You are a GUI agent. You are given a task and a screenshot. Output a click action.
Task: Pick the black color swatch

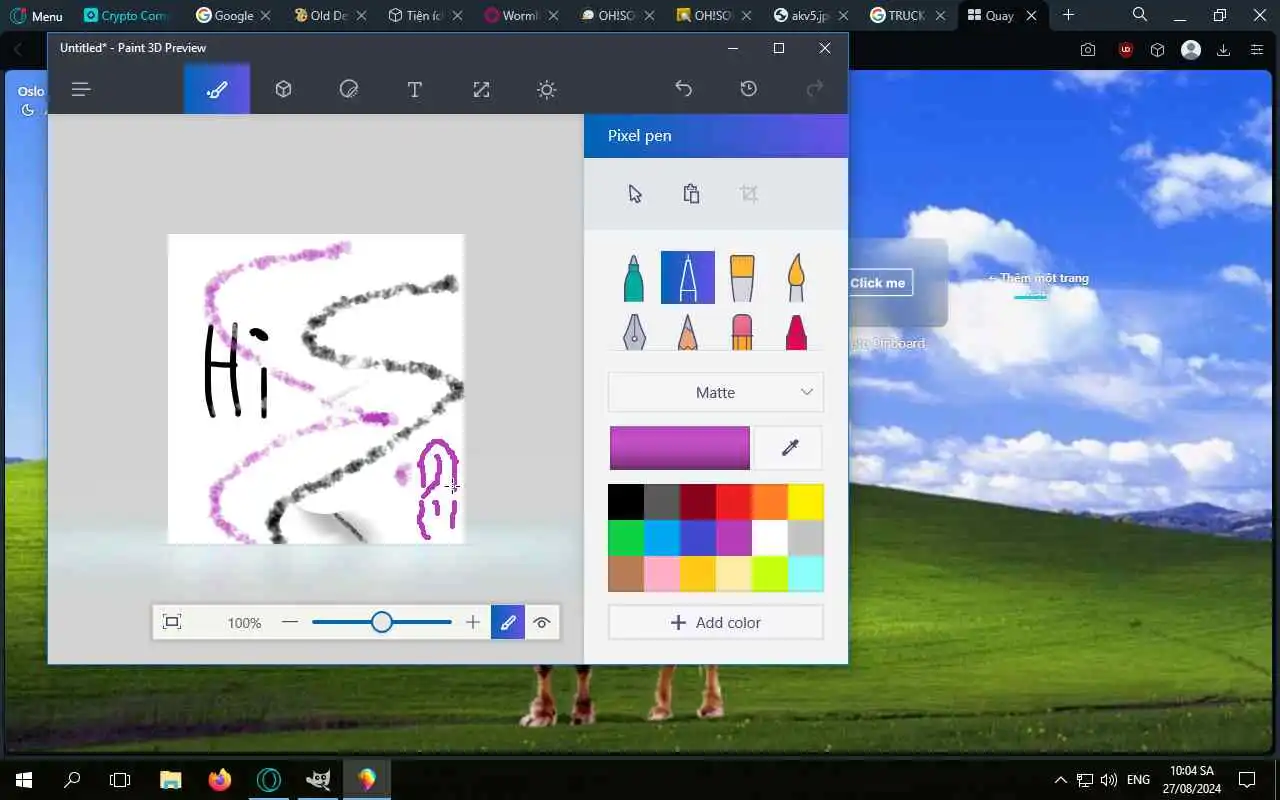(x=626, y=502)
